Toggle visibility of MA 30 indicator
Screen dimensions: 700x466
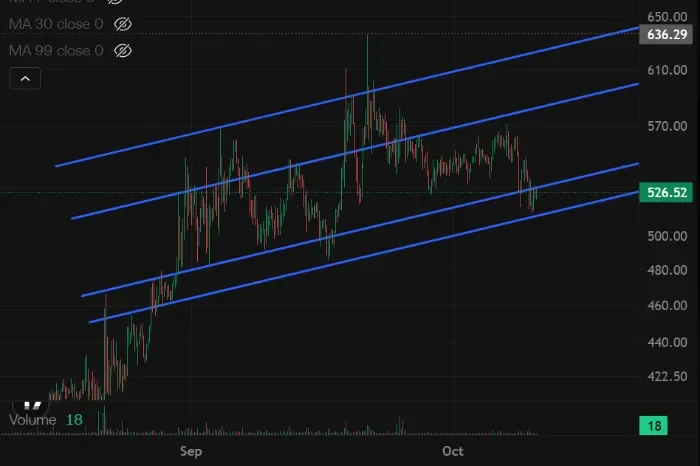pyautogui.click(x=123, y=24)
